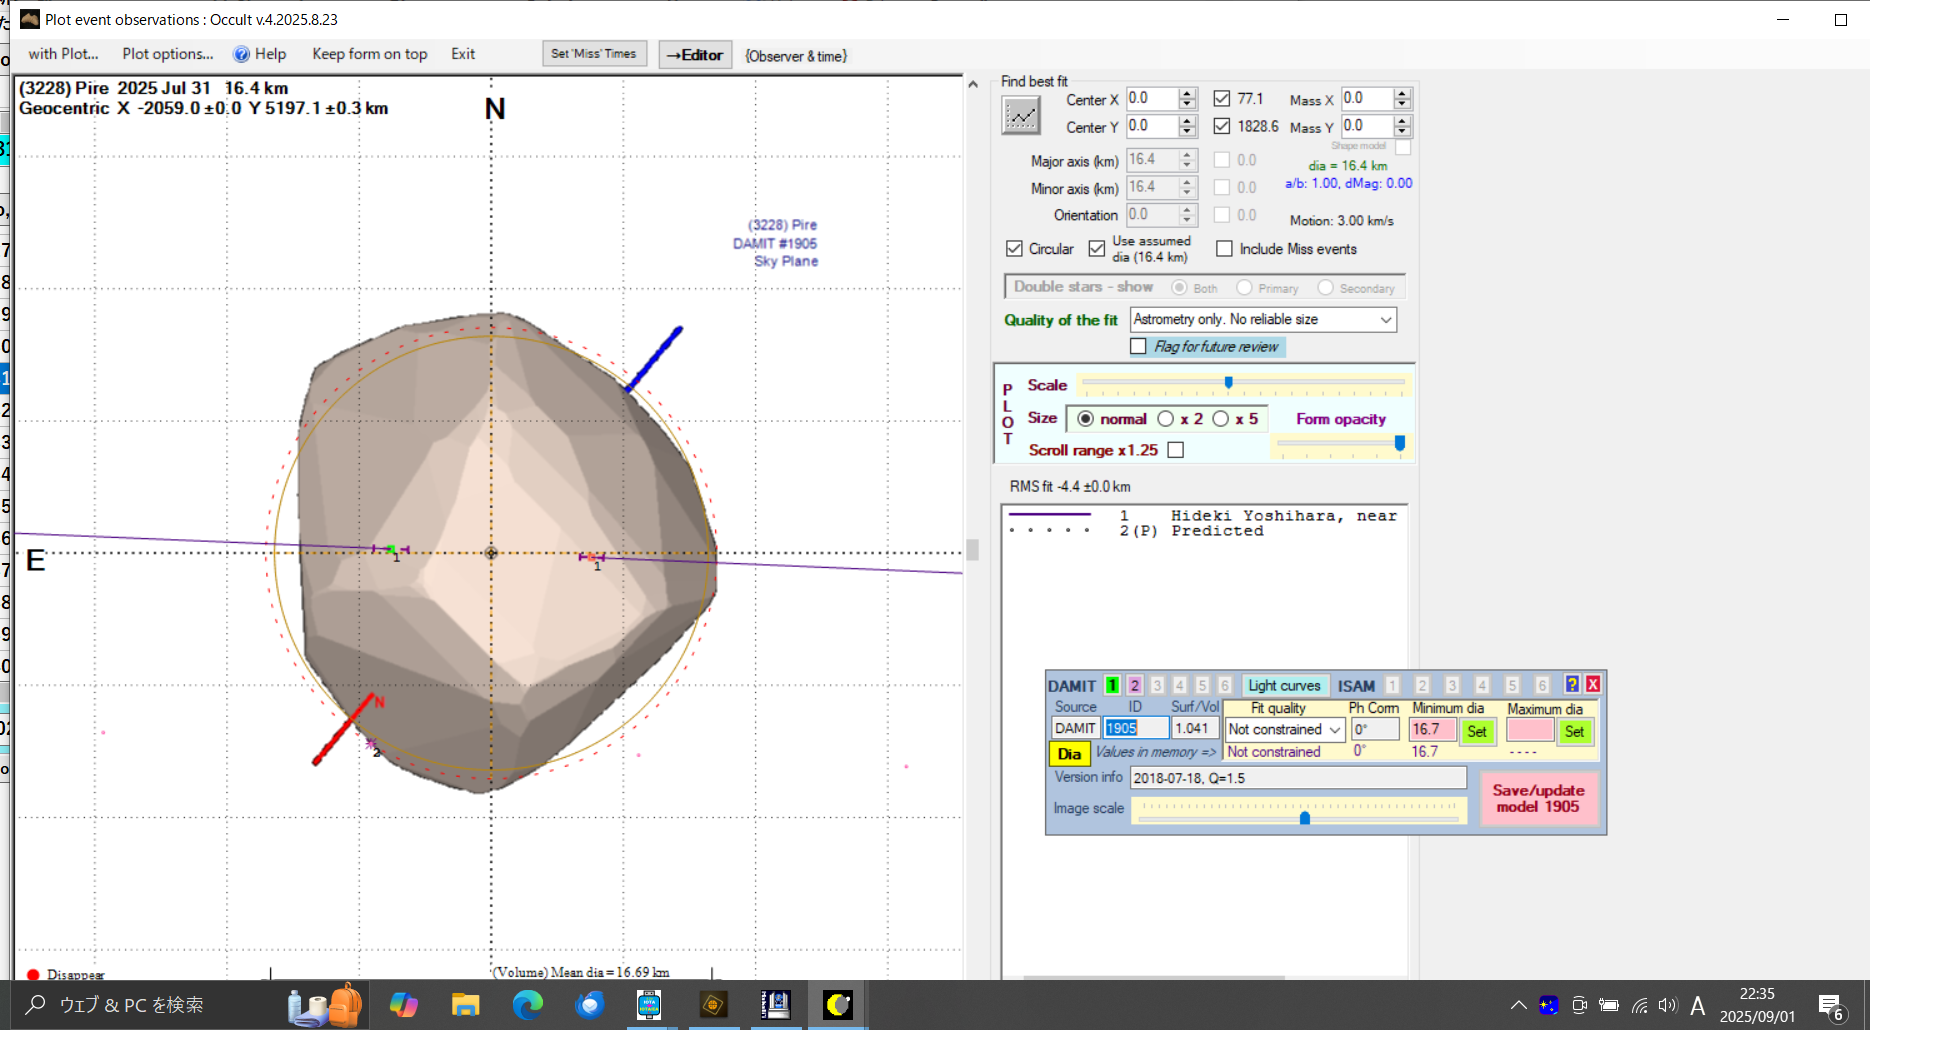Viewport: 1940px width, 1051px height.
Task: Check Flag for future review
Action: pyautogui.click(x=1138, y=346)
